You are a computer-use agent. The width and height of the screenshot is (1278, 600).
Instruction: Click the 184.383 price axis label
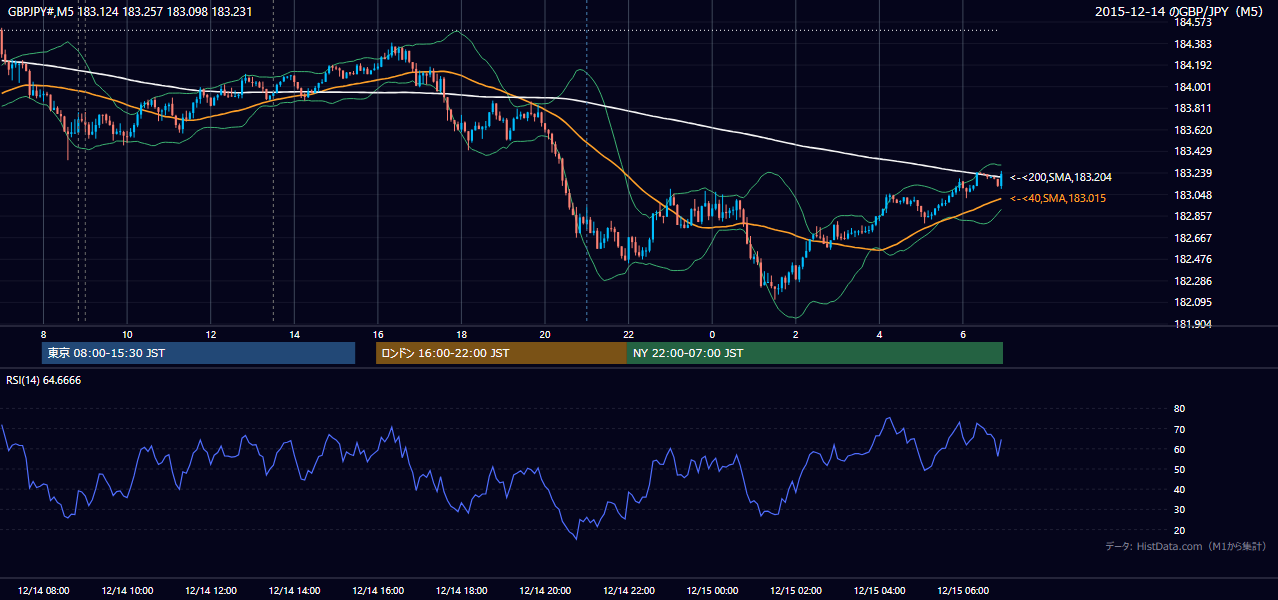point(1192,44)
